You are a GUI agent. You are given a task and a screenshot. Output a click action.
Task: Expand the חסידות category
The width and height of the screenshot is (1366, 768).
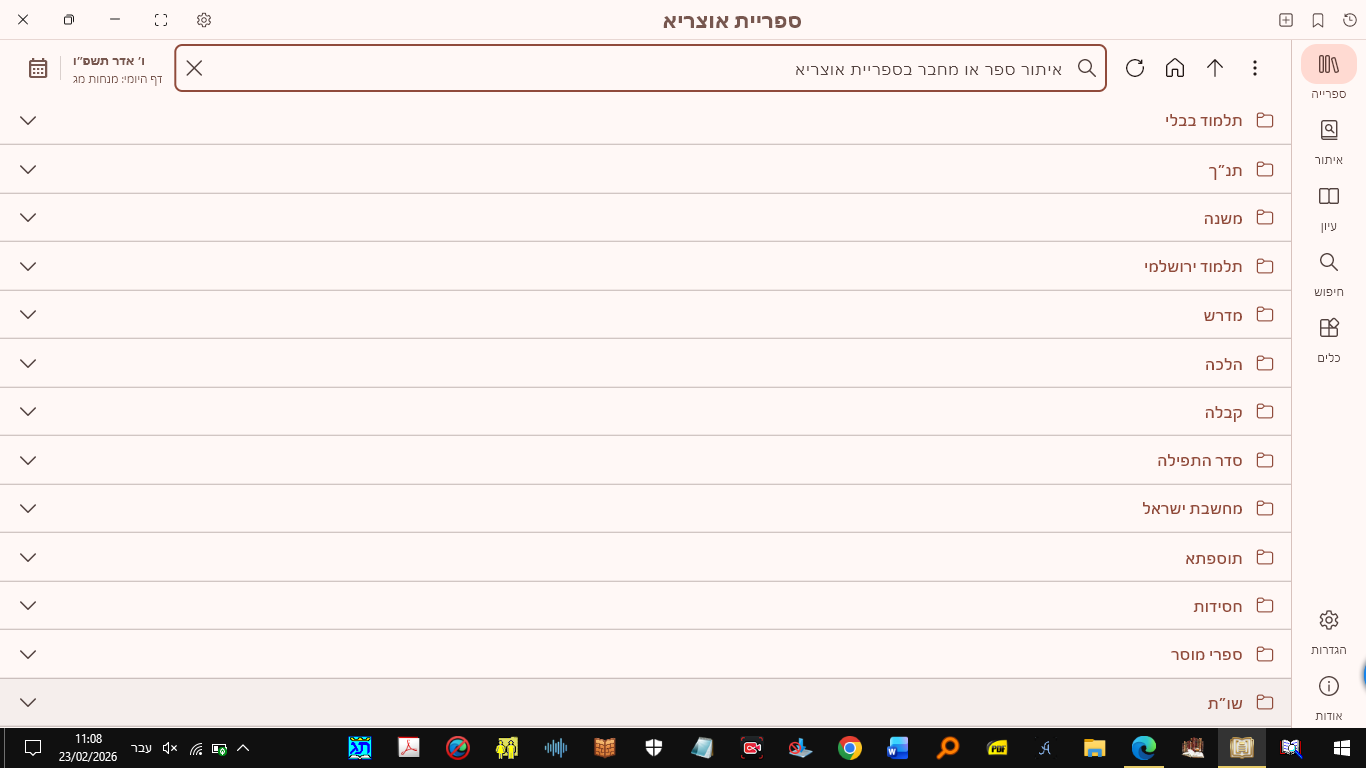[x=27, y=605]
